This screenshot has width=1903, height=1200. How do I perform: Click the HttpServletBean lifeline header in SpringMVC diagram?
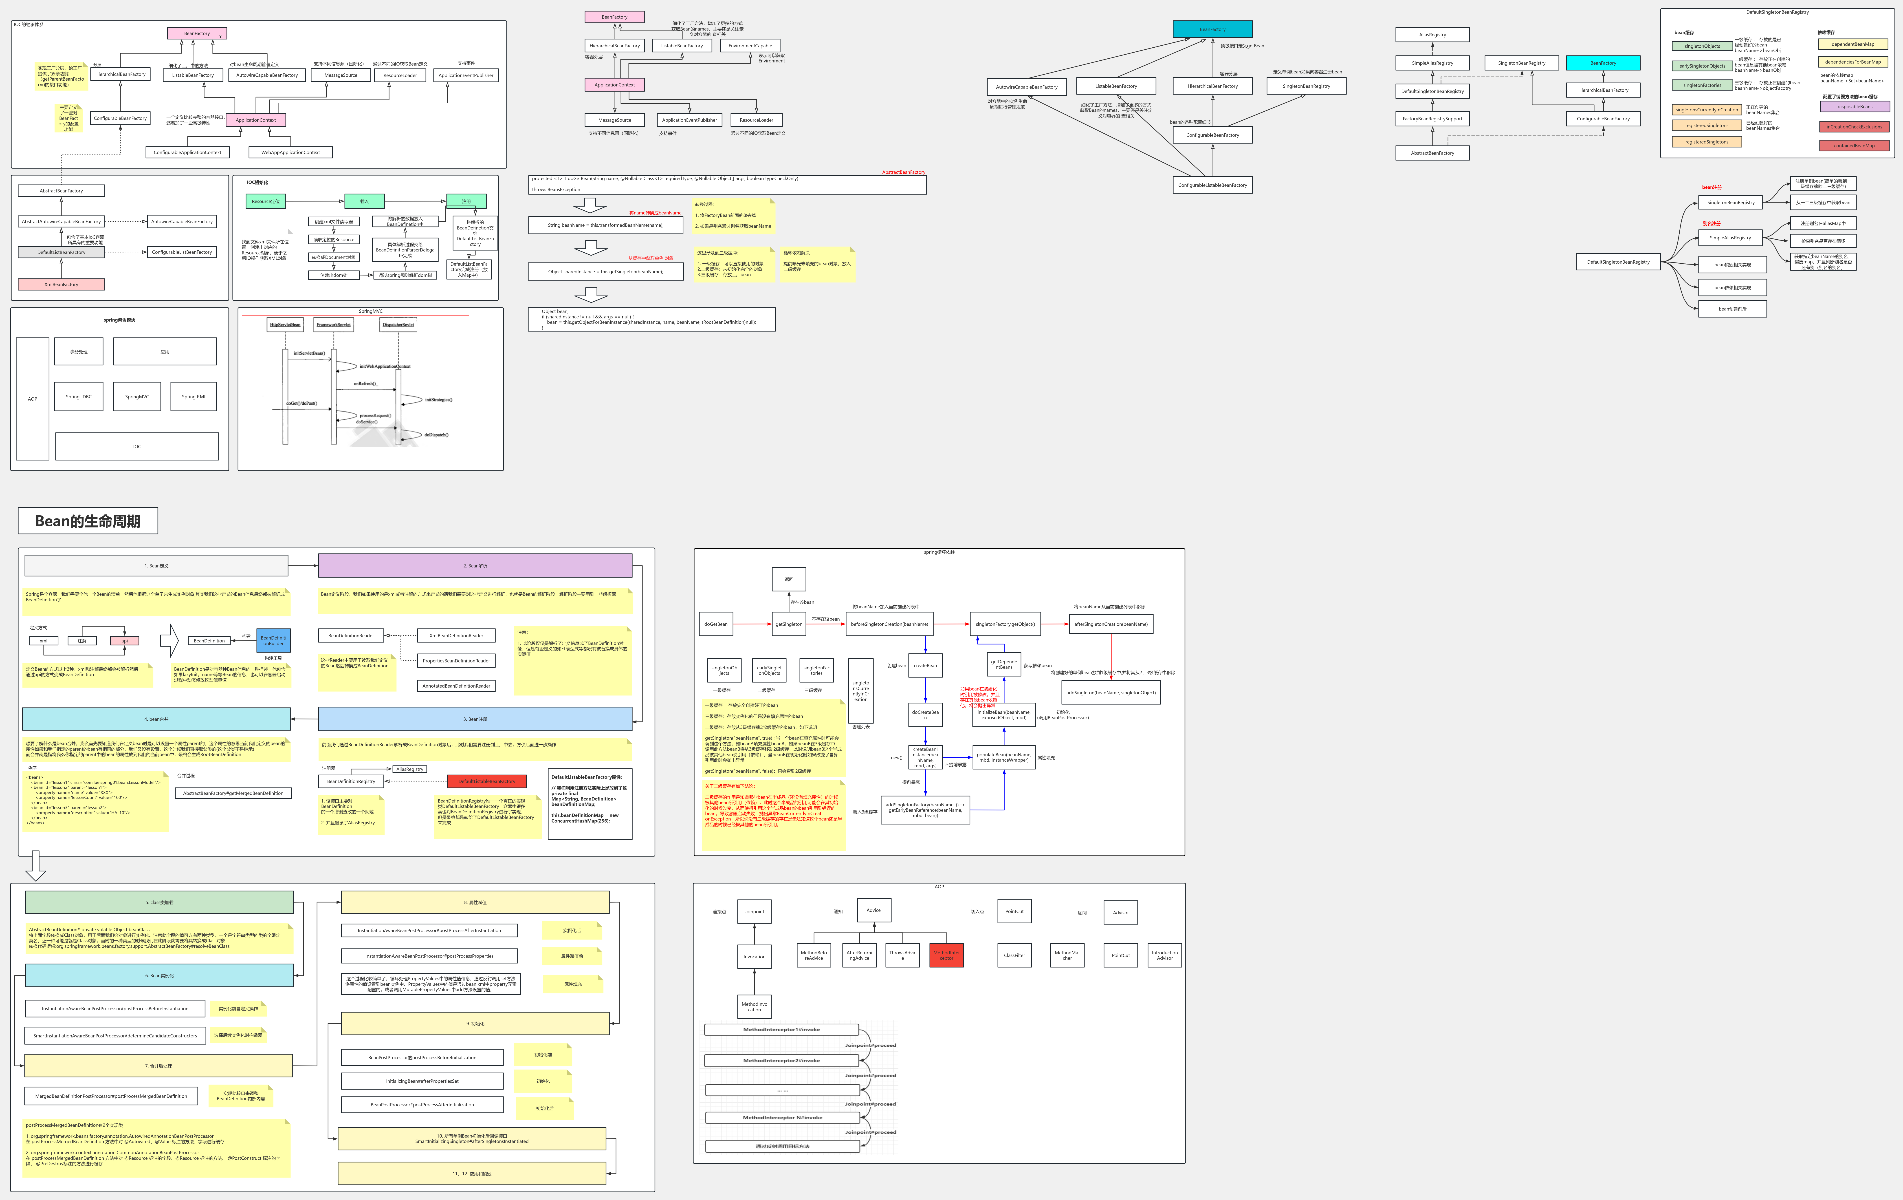pyautogui.click(x=285, y=325)
